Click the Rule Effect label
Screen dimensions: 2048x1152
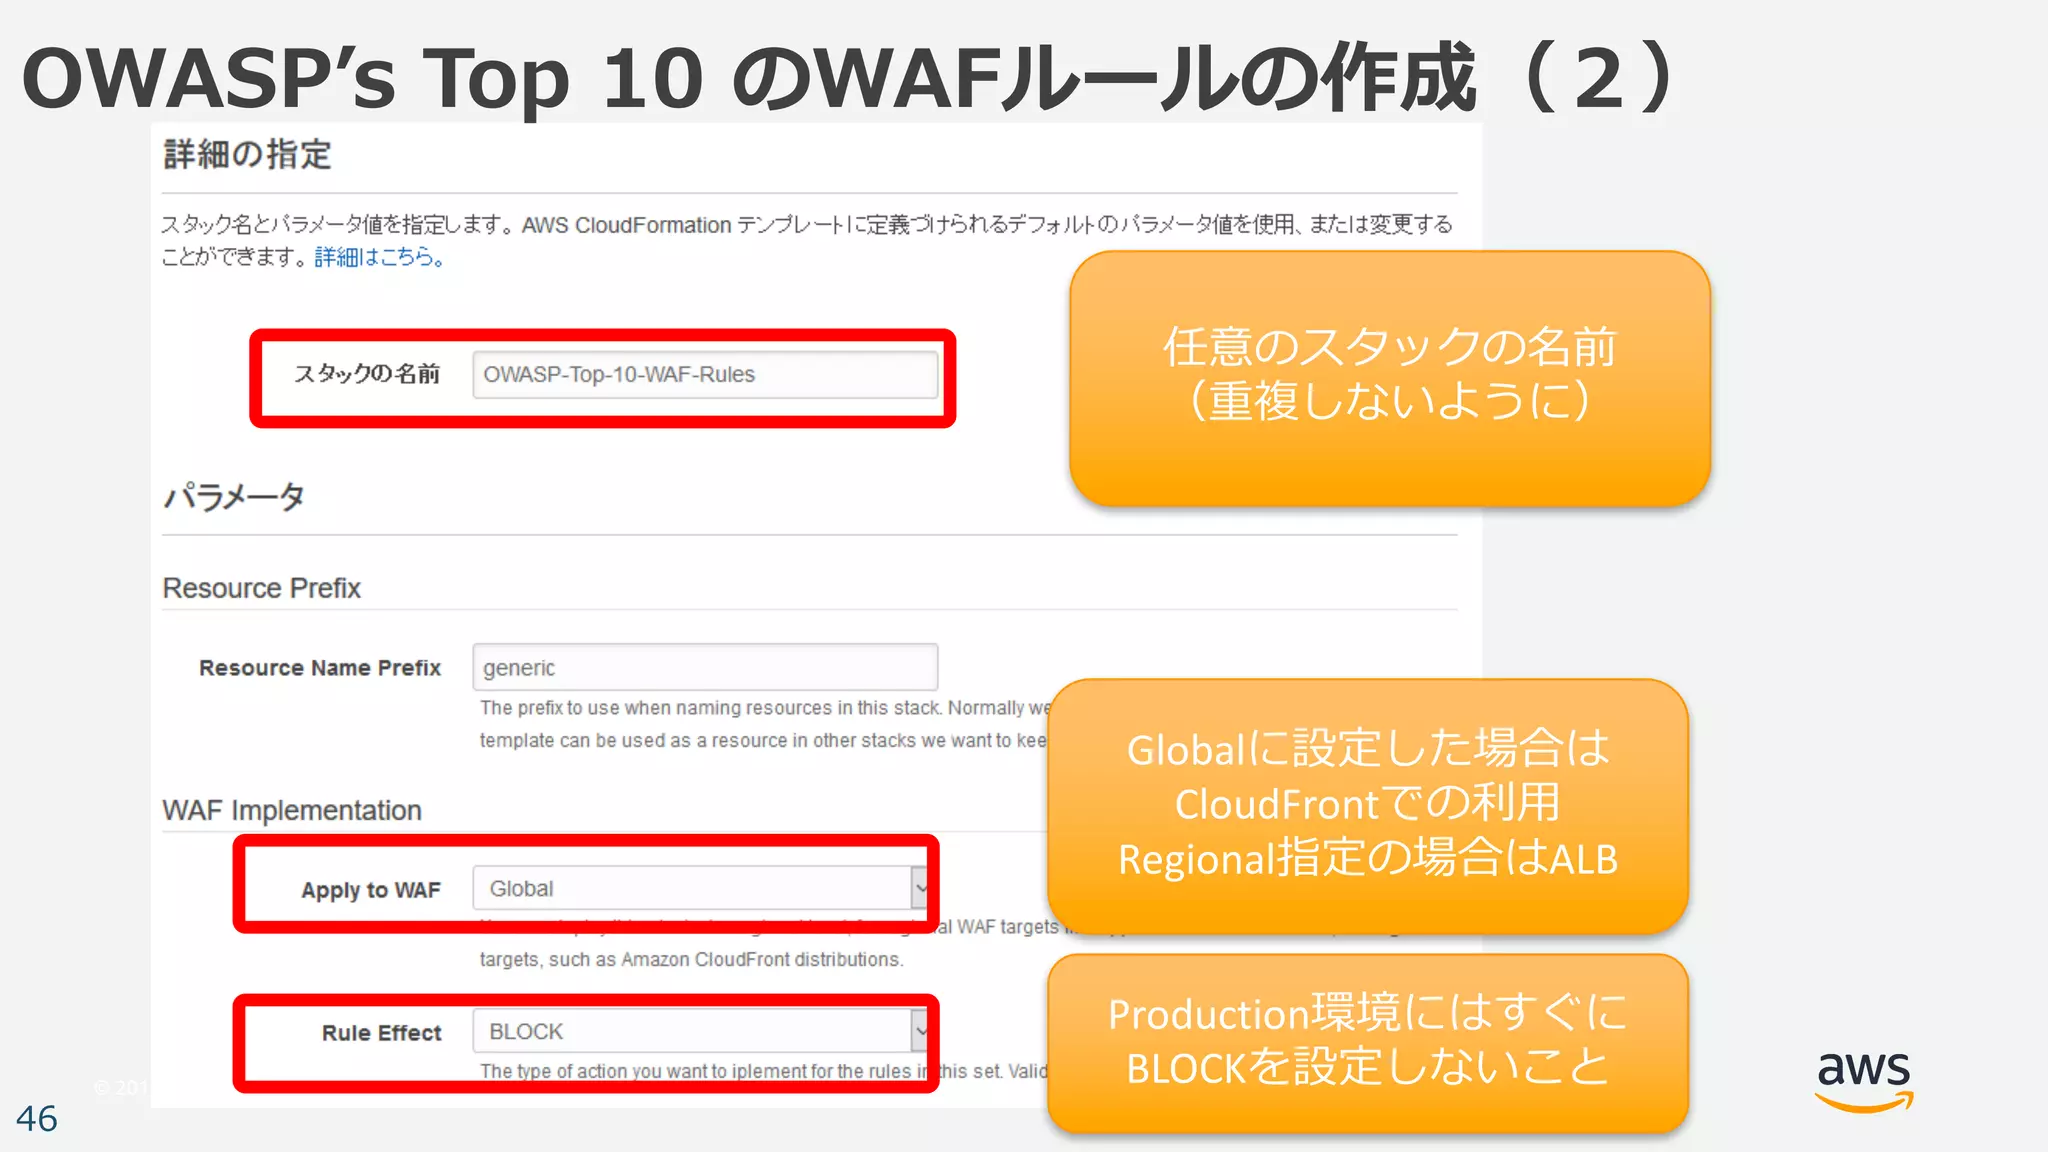(x=381, y=1033)
